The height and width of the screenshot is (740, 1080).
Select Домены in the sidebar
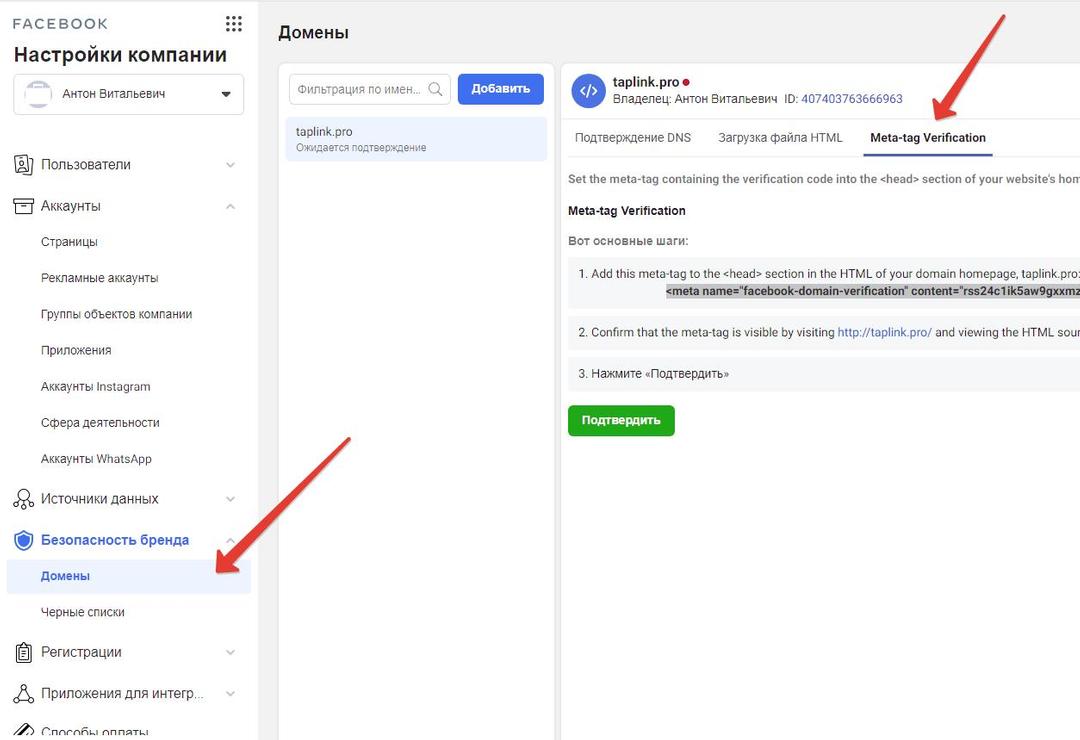pos(129,576)
